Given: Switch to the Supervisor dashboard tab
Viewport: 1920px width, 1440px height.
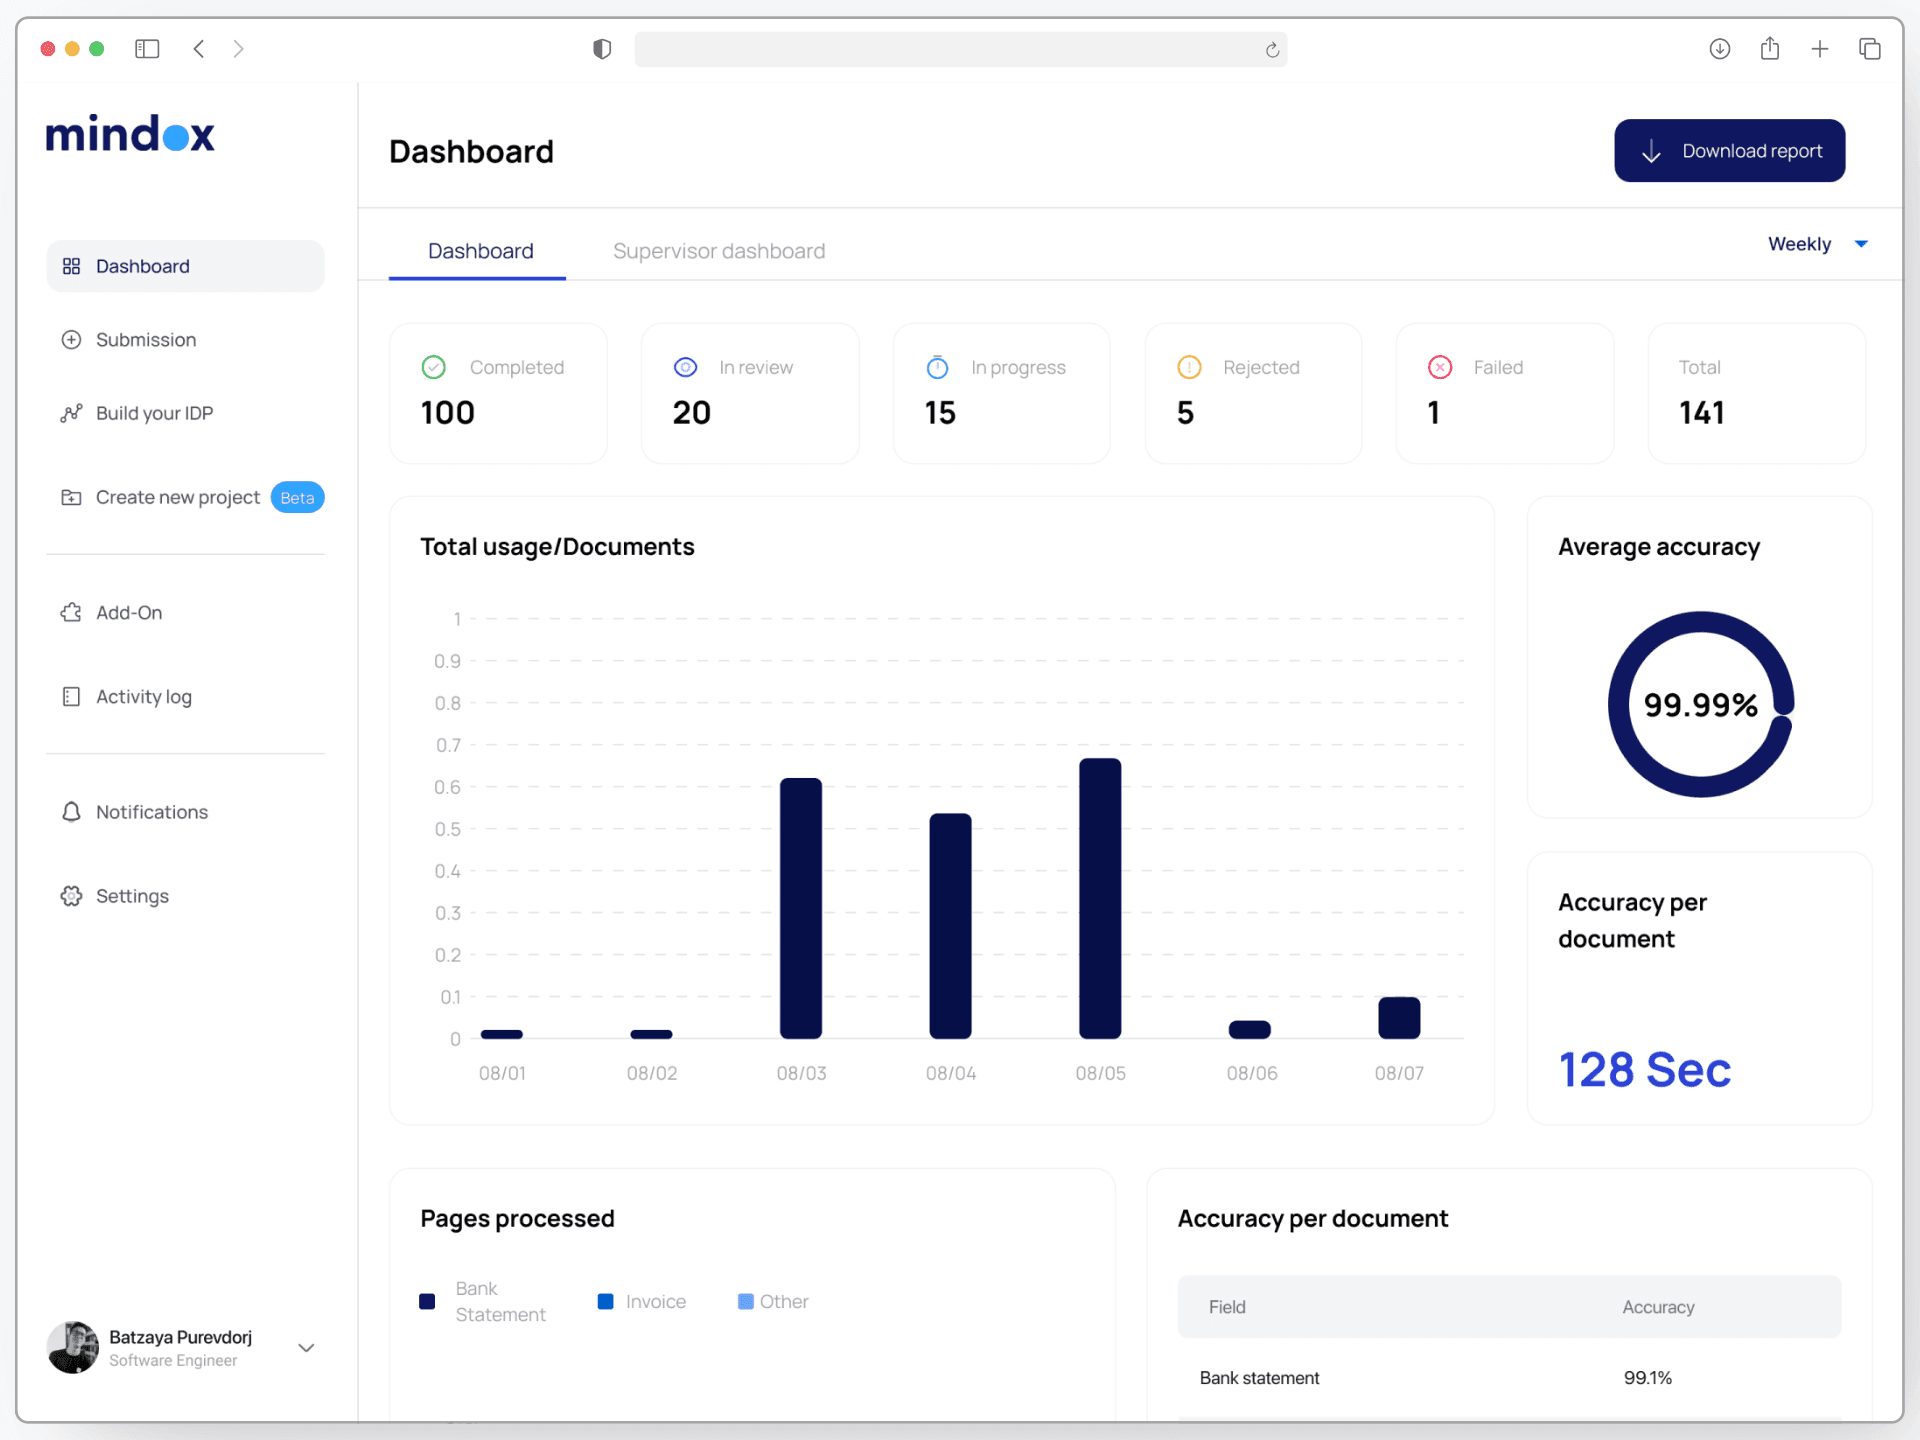Looking at the screenshot, I should [718, 251].
